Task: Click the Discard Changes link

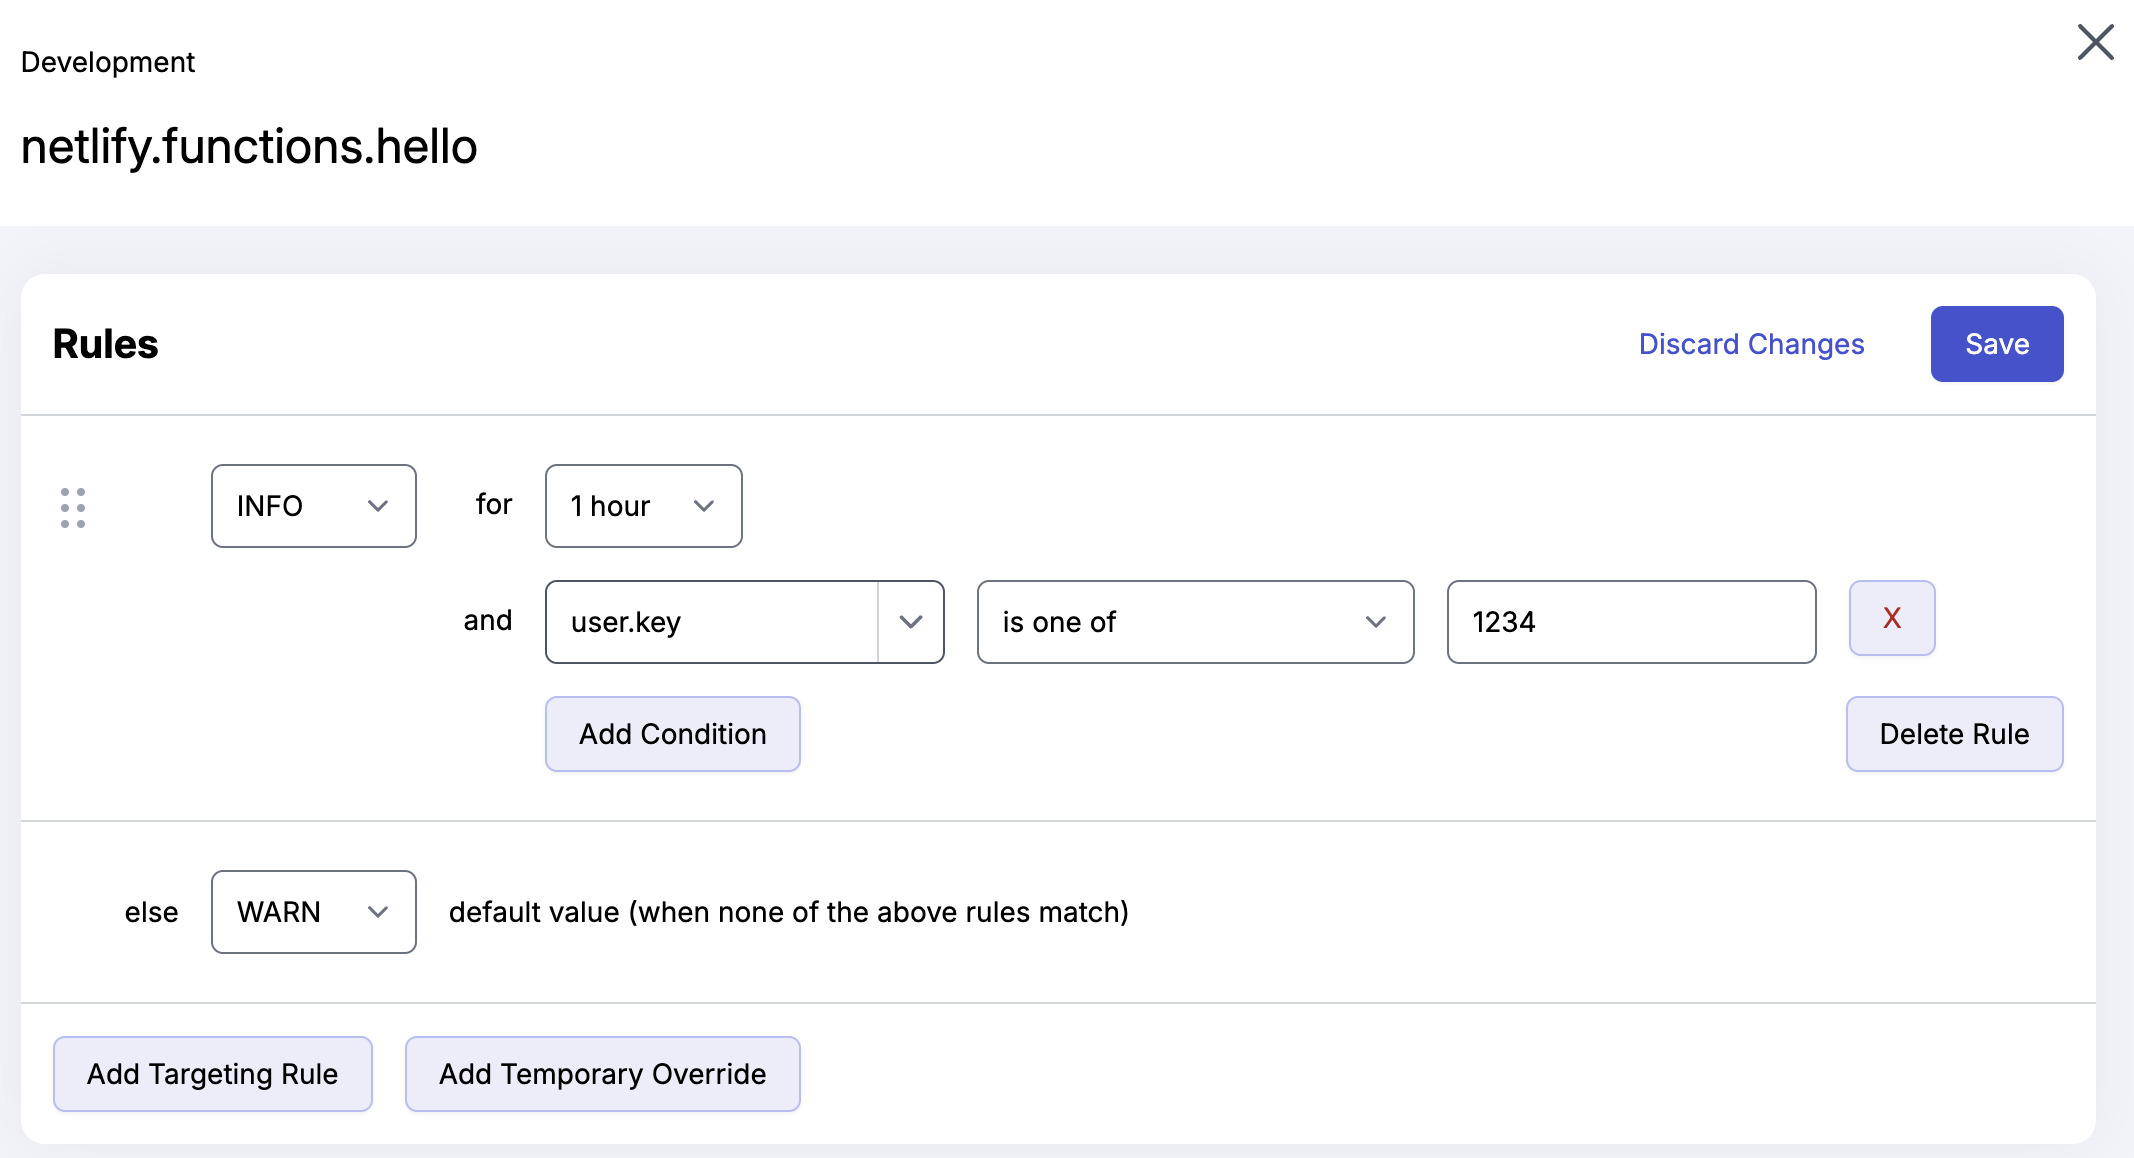Action: 1751,344
